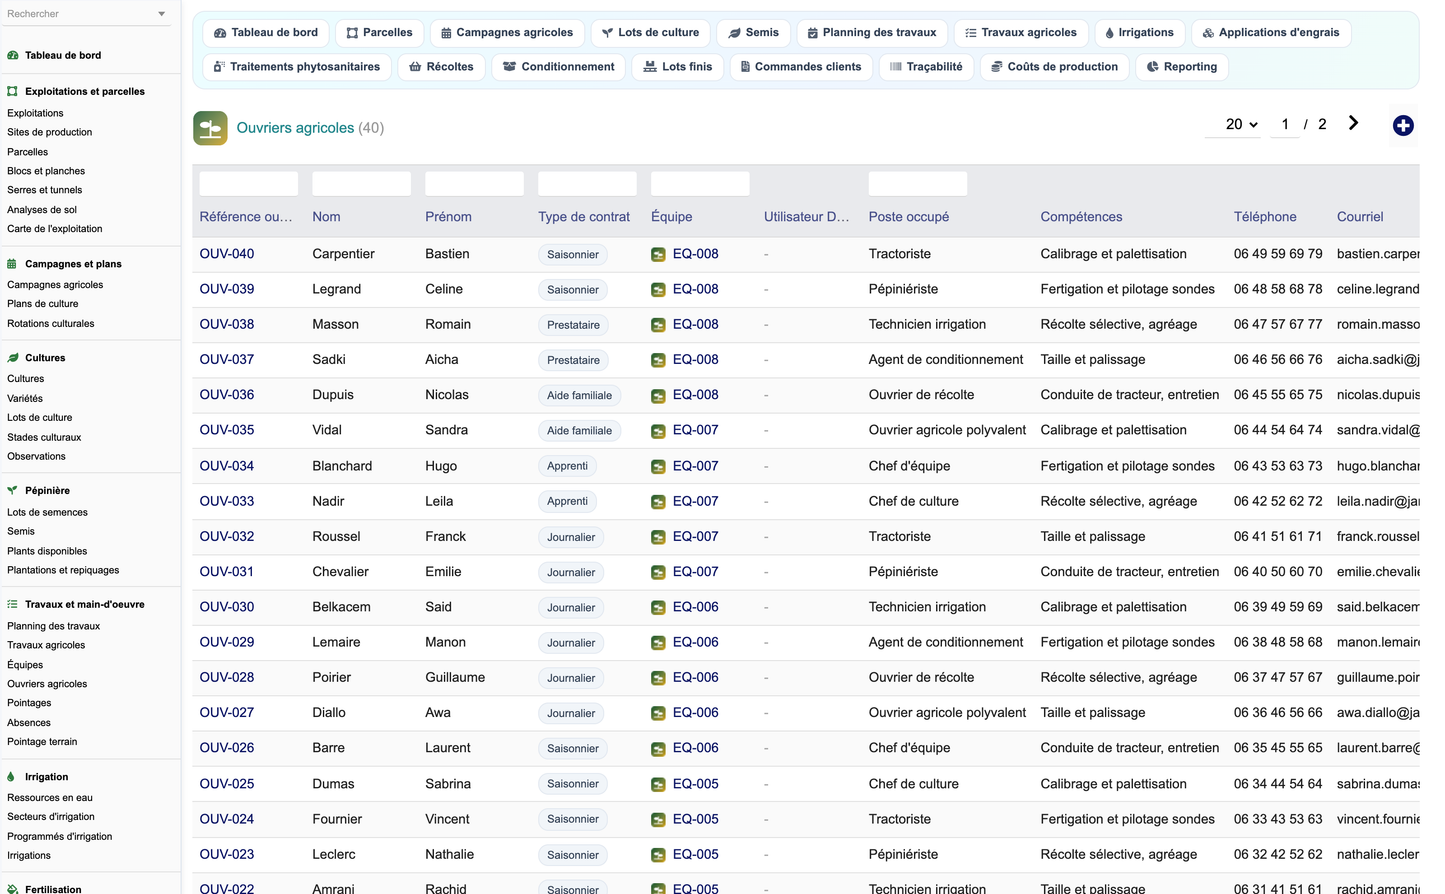This screenshot has width=1445, height=894.
Task: Open Plants disponibles in the sidebar
Action: 47,551
